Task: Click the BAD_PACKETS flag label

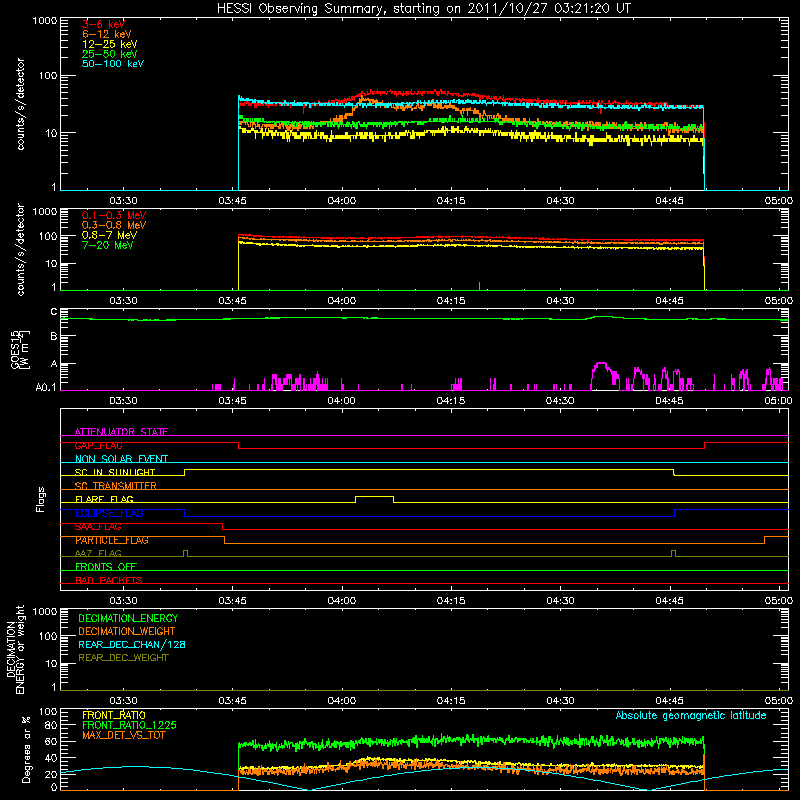Action: coord(109,580)
